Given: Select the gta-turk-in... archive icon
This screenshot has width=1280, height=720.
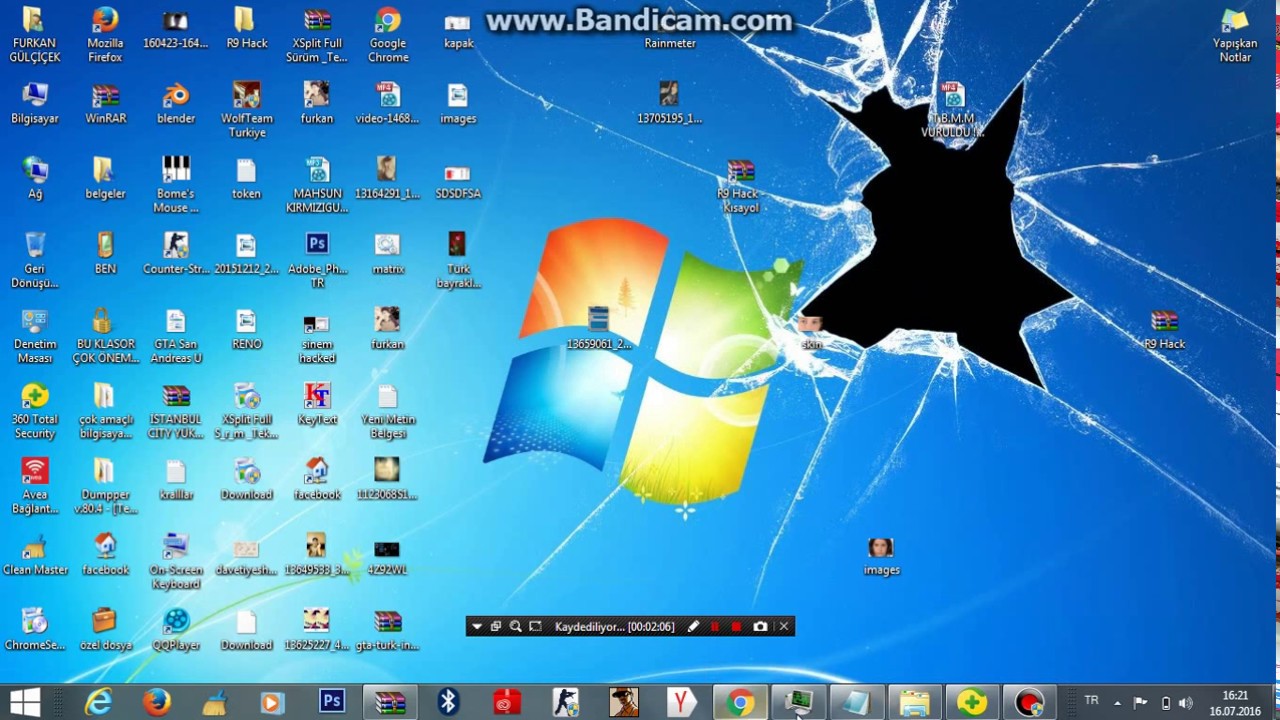Looking at the screenshot, I should pos(388,630).
